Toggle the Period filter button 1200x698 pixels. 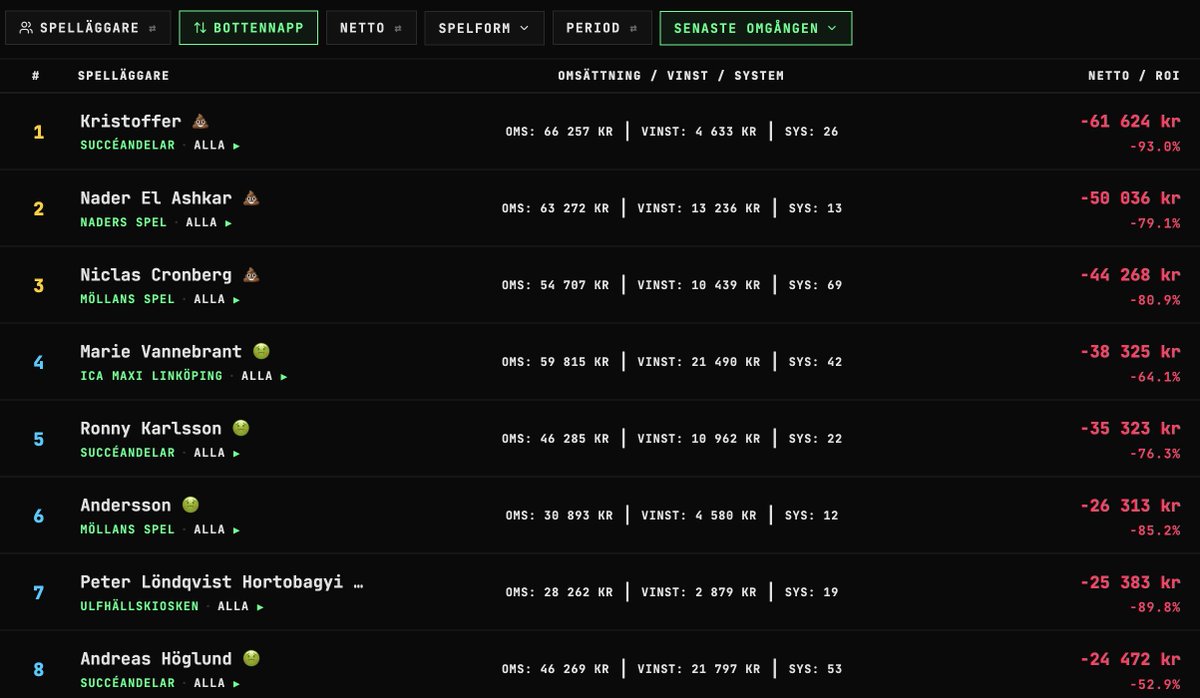click(602, 28)
